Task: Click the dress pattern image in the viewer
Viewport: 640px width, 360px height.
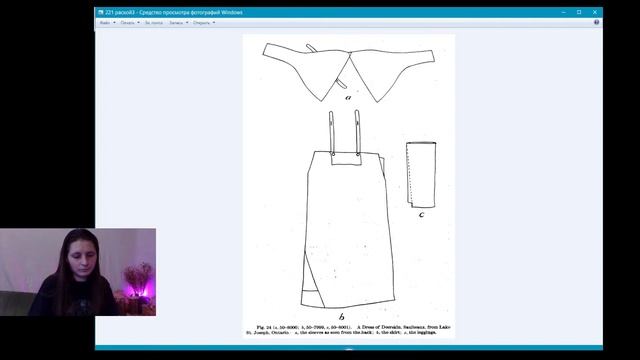Action: click(349, 186)
